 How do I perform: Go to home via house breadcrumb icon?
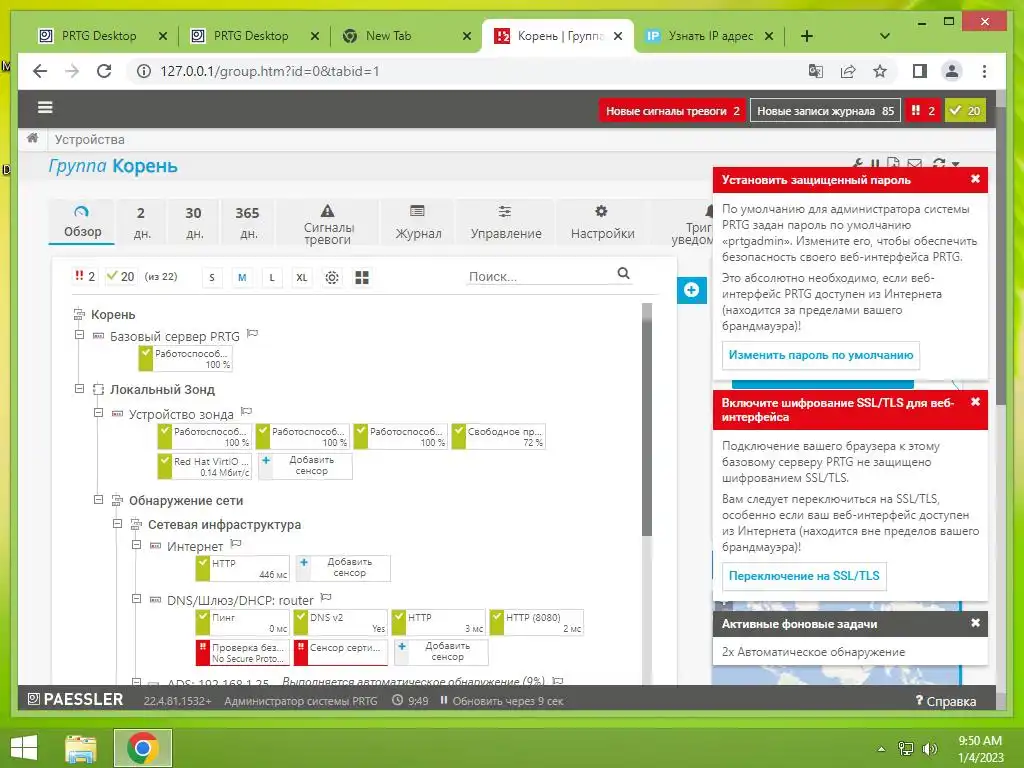point(32,138)
